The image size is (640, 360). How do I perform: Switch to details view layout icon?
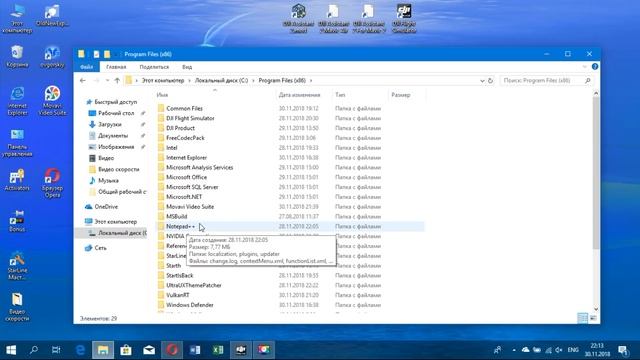[582, 318]
